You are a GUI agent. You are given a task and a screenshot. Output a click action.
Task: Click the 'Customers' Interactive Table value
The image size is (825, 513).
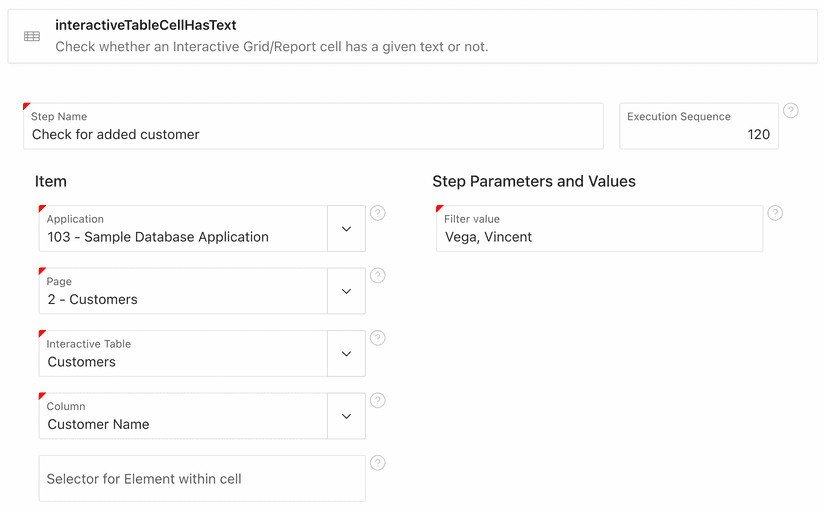tap(82, 362)
